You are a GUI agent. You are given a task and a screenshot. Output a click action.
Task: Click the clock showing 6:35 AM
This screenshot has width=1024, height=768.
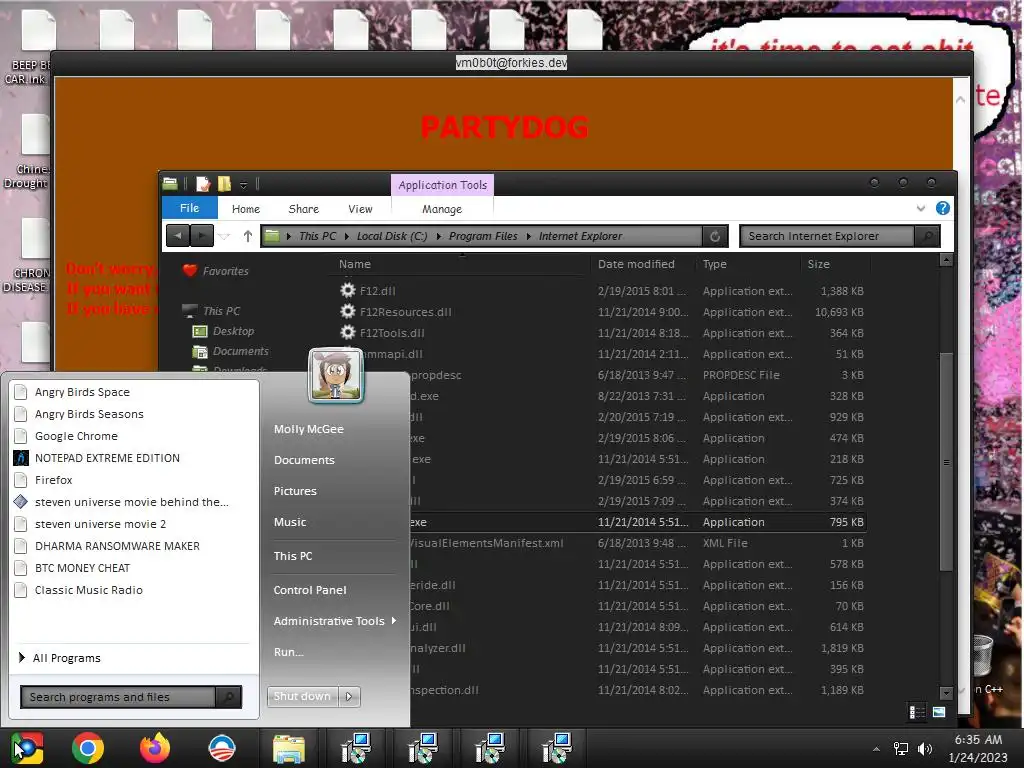[x=978, y=740]
